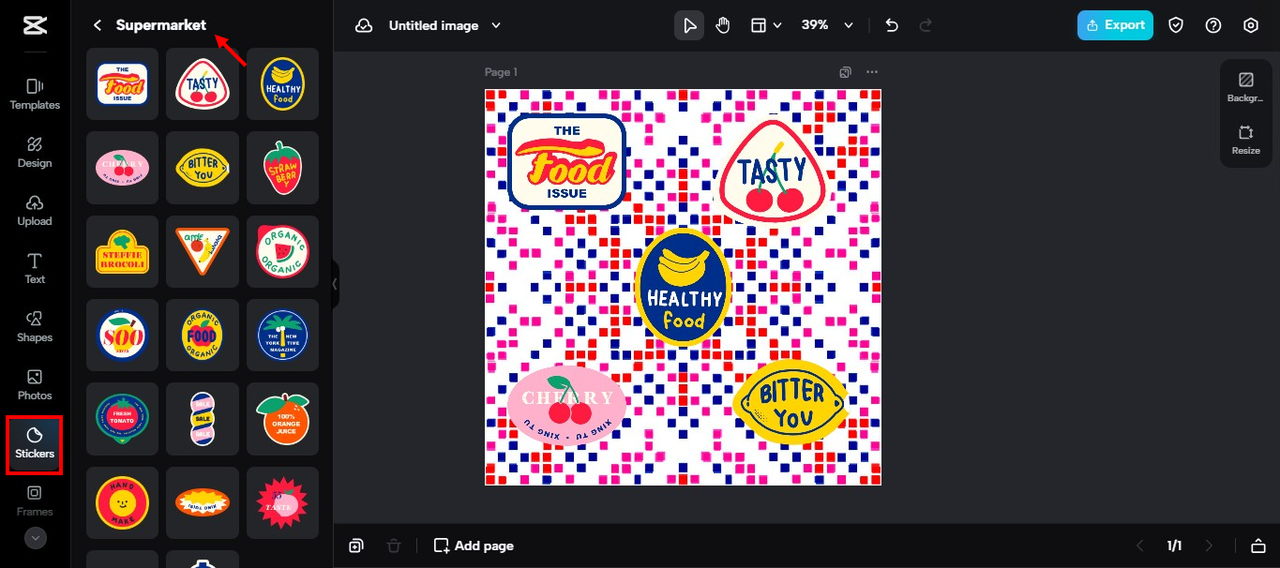The image size is (1280, 568).
Task: Toggle the pages panel icon at bottom right
Action: (x=1258, y=546)
